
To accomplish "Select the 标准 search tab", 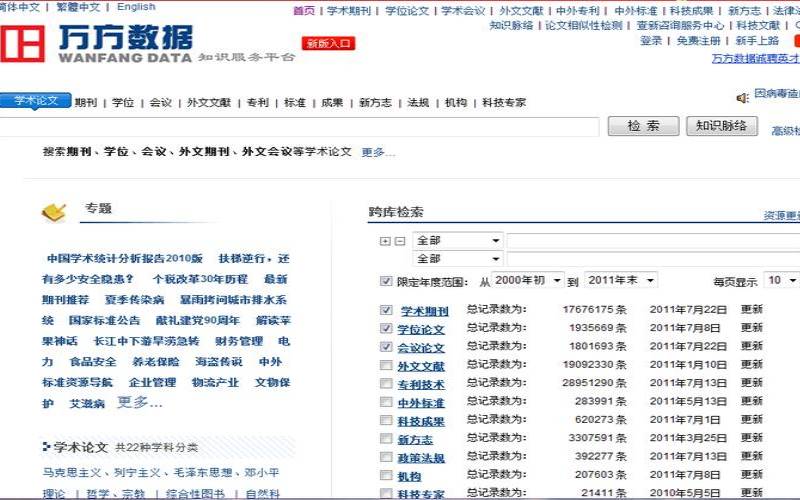I will pyautogui.click(x=295, y=103).
